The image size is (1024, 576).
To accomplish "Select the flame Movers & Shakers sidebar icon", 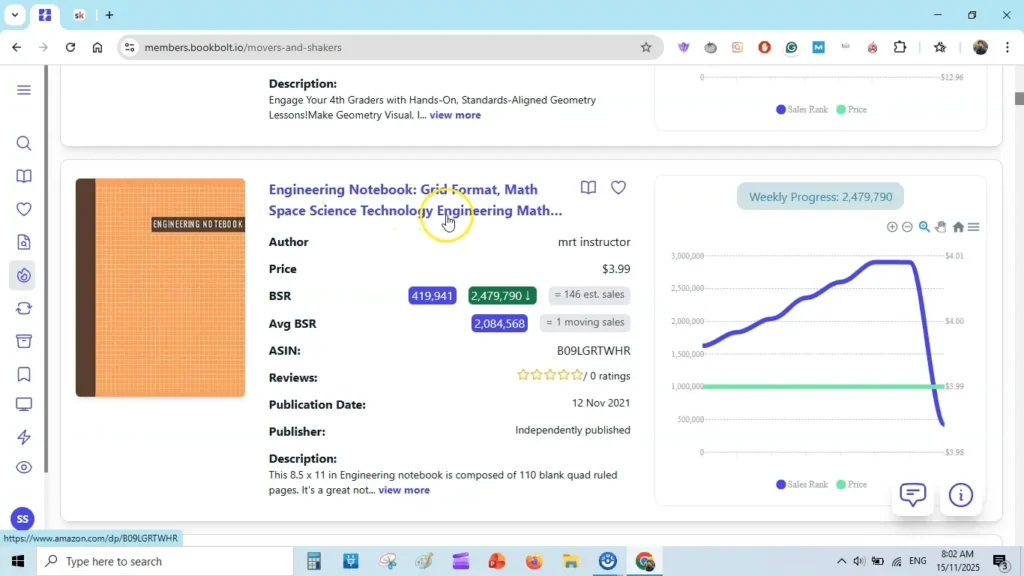I will (24, 275).
